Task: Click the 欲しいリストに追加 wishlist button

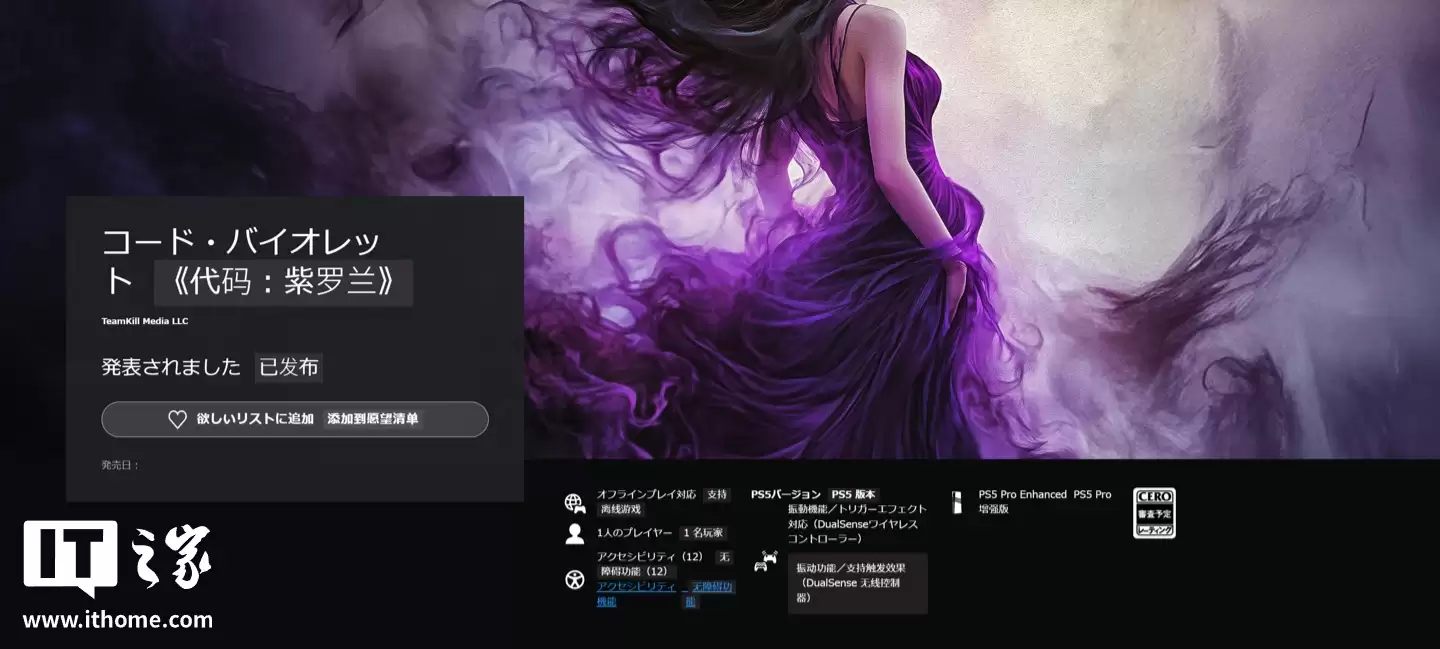Action: click(295, 419)
